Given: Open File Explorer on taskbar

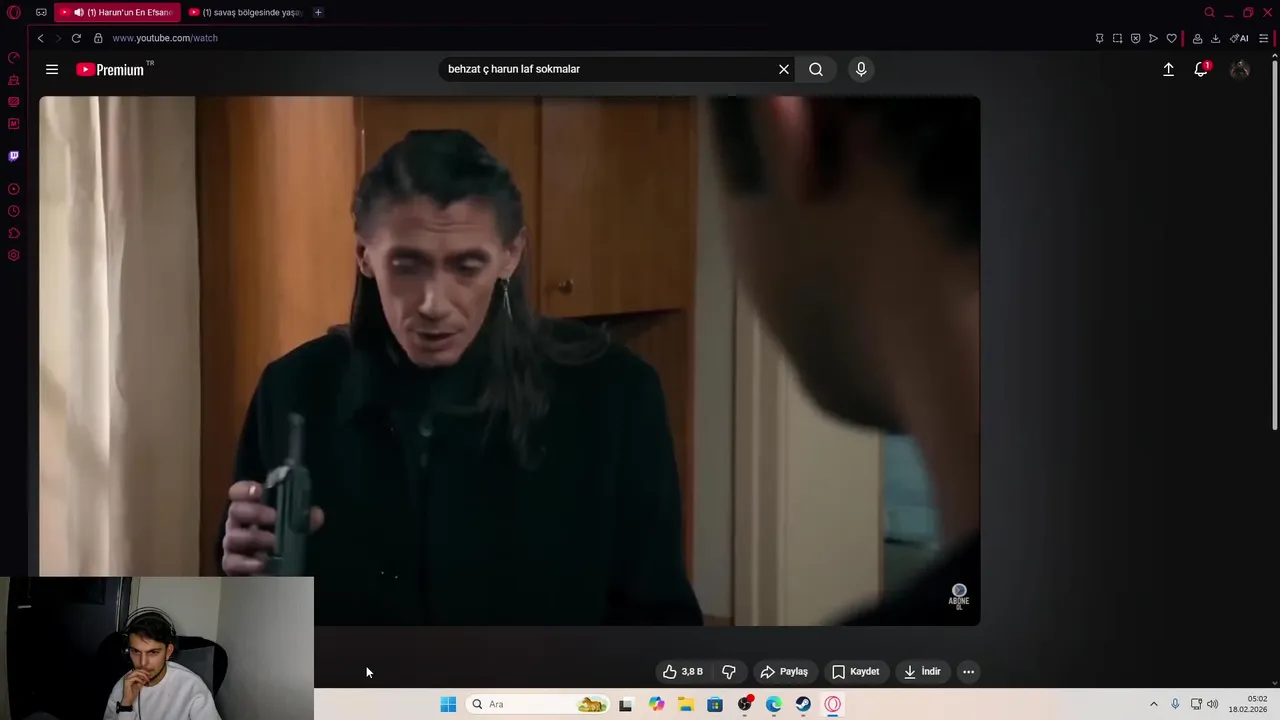Looking at the screenshot, I should tap(685, 704).
